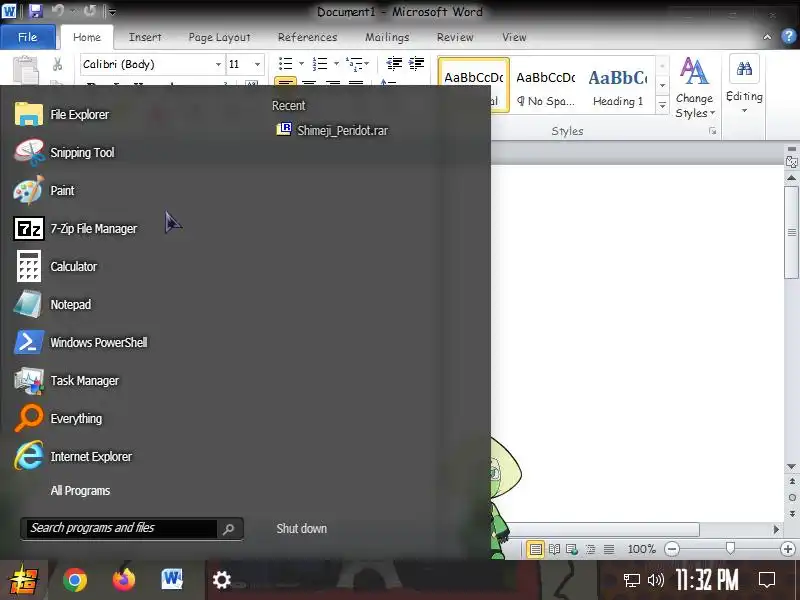Cut selection using the scissors icon
Viewport: 800px width, 600px height.
point(57,64)
